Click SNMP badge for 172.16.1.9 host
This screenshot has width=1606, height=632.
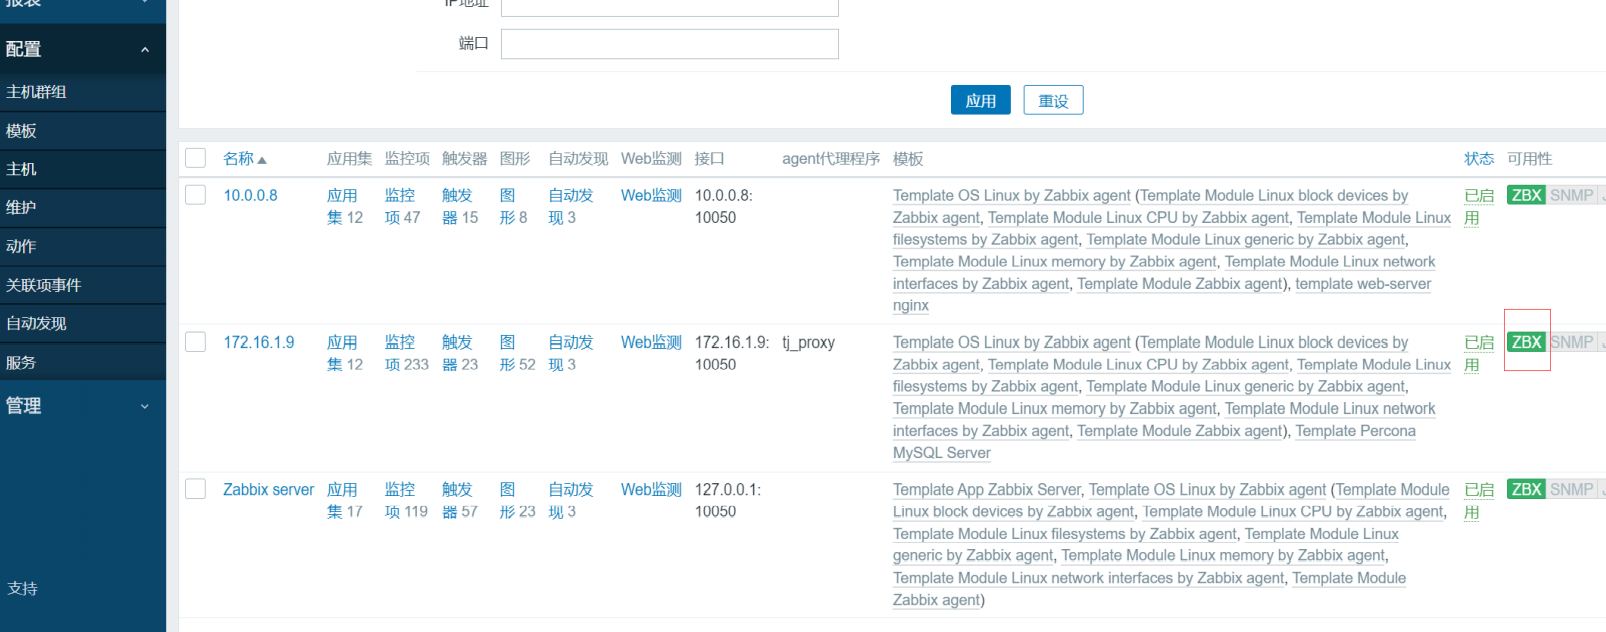(1571, 342)
